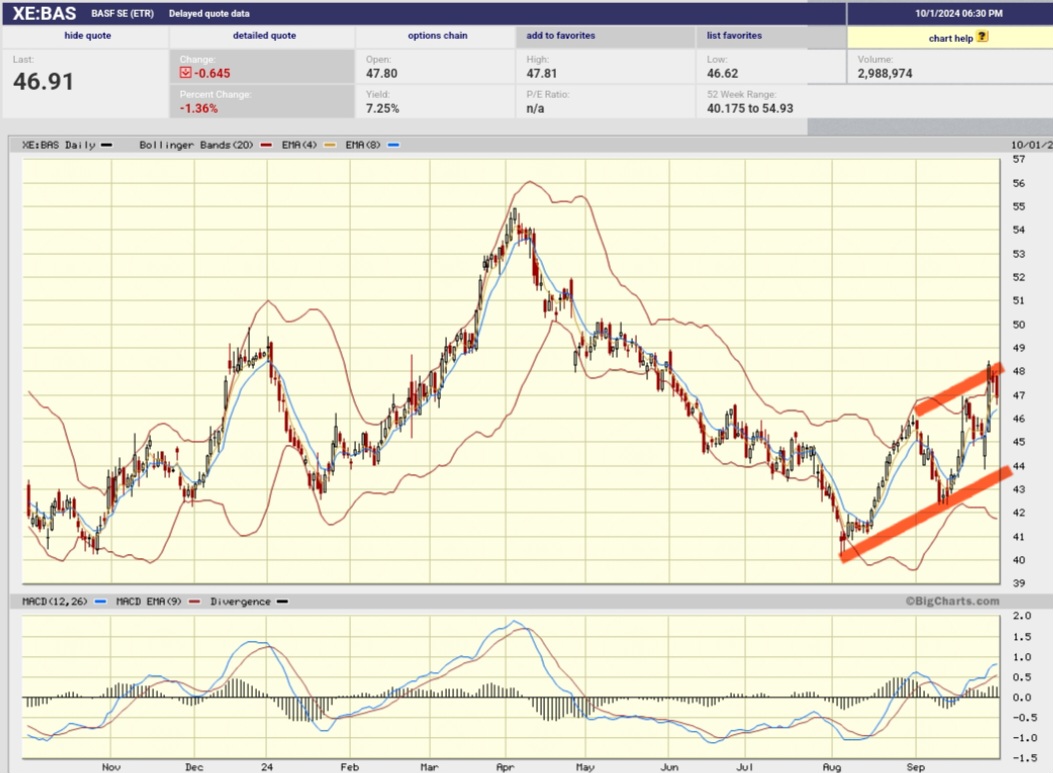This screenshot has height=773, width=1053.
Task: Click the MACD EMA(9) red legend marker
Action: point(194,601)
